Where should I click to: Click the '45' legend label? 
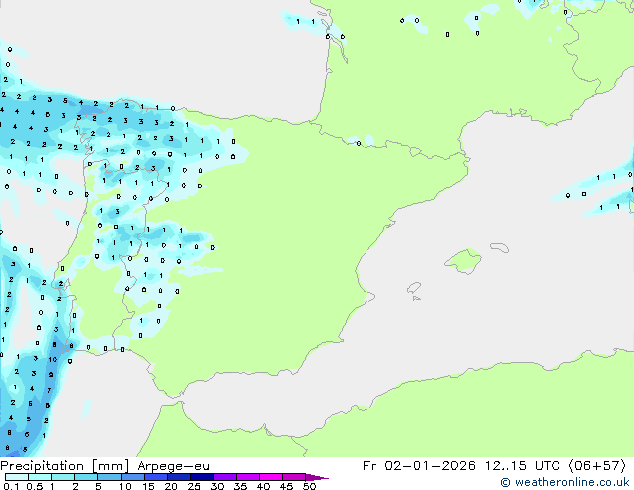coord(286,486)
